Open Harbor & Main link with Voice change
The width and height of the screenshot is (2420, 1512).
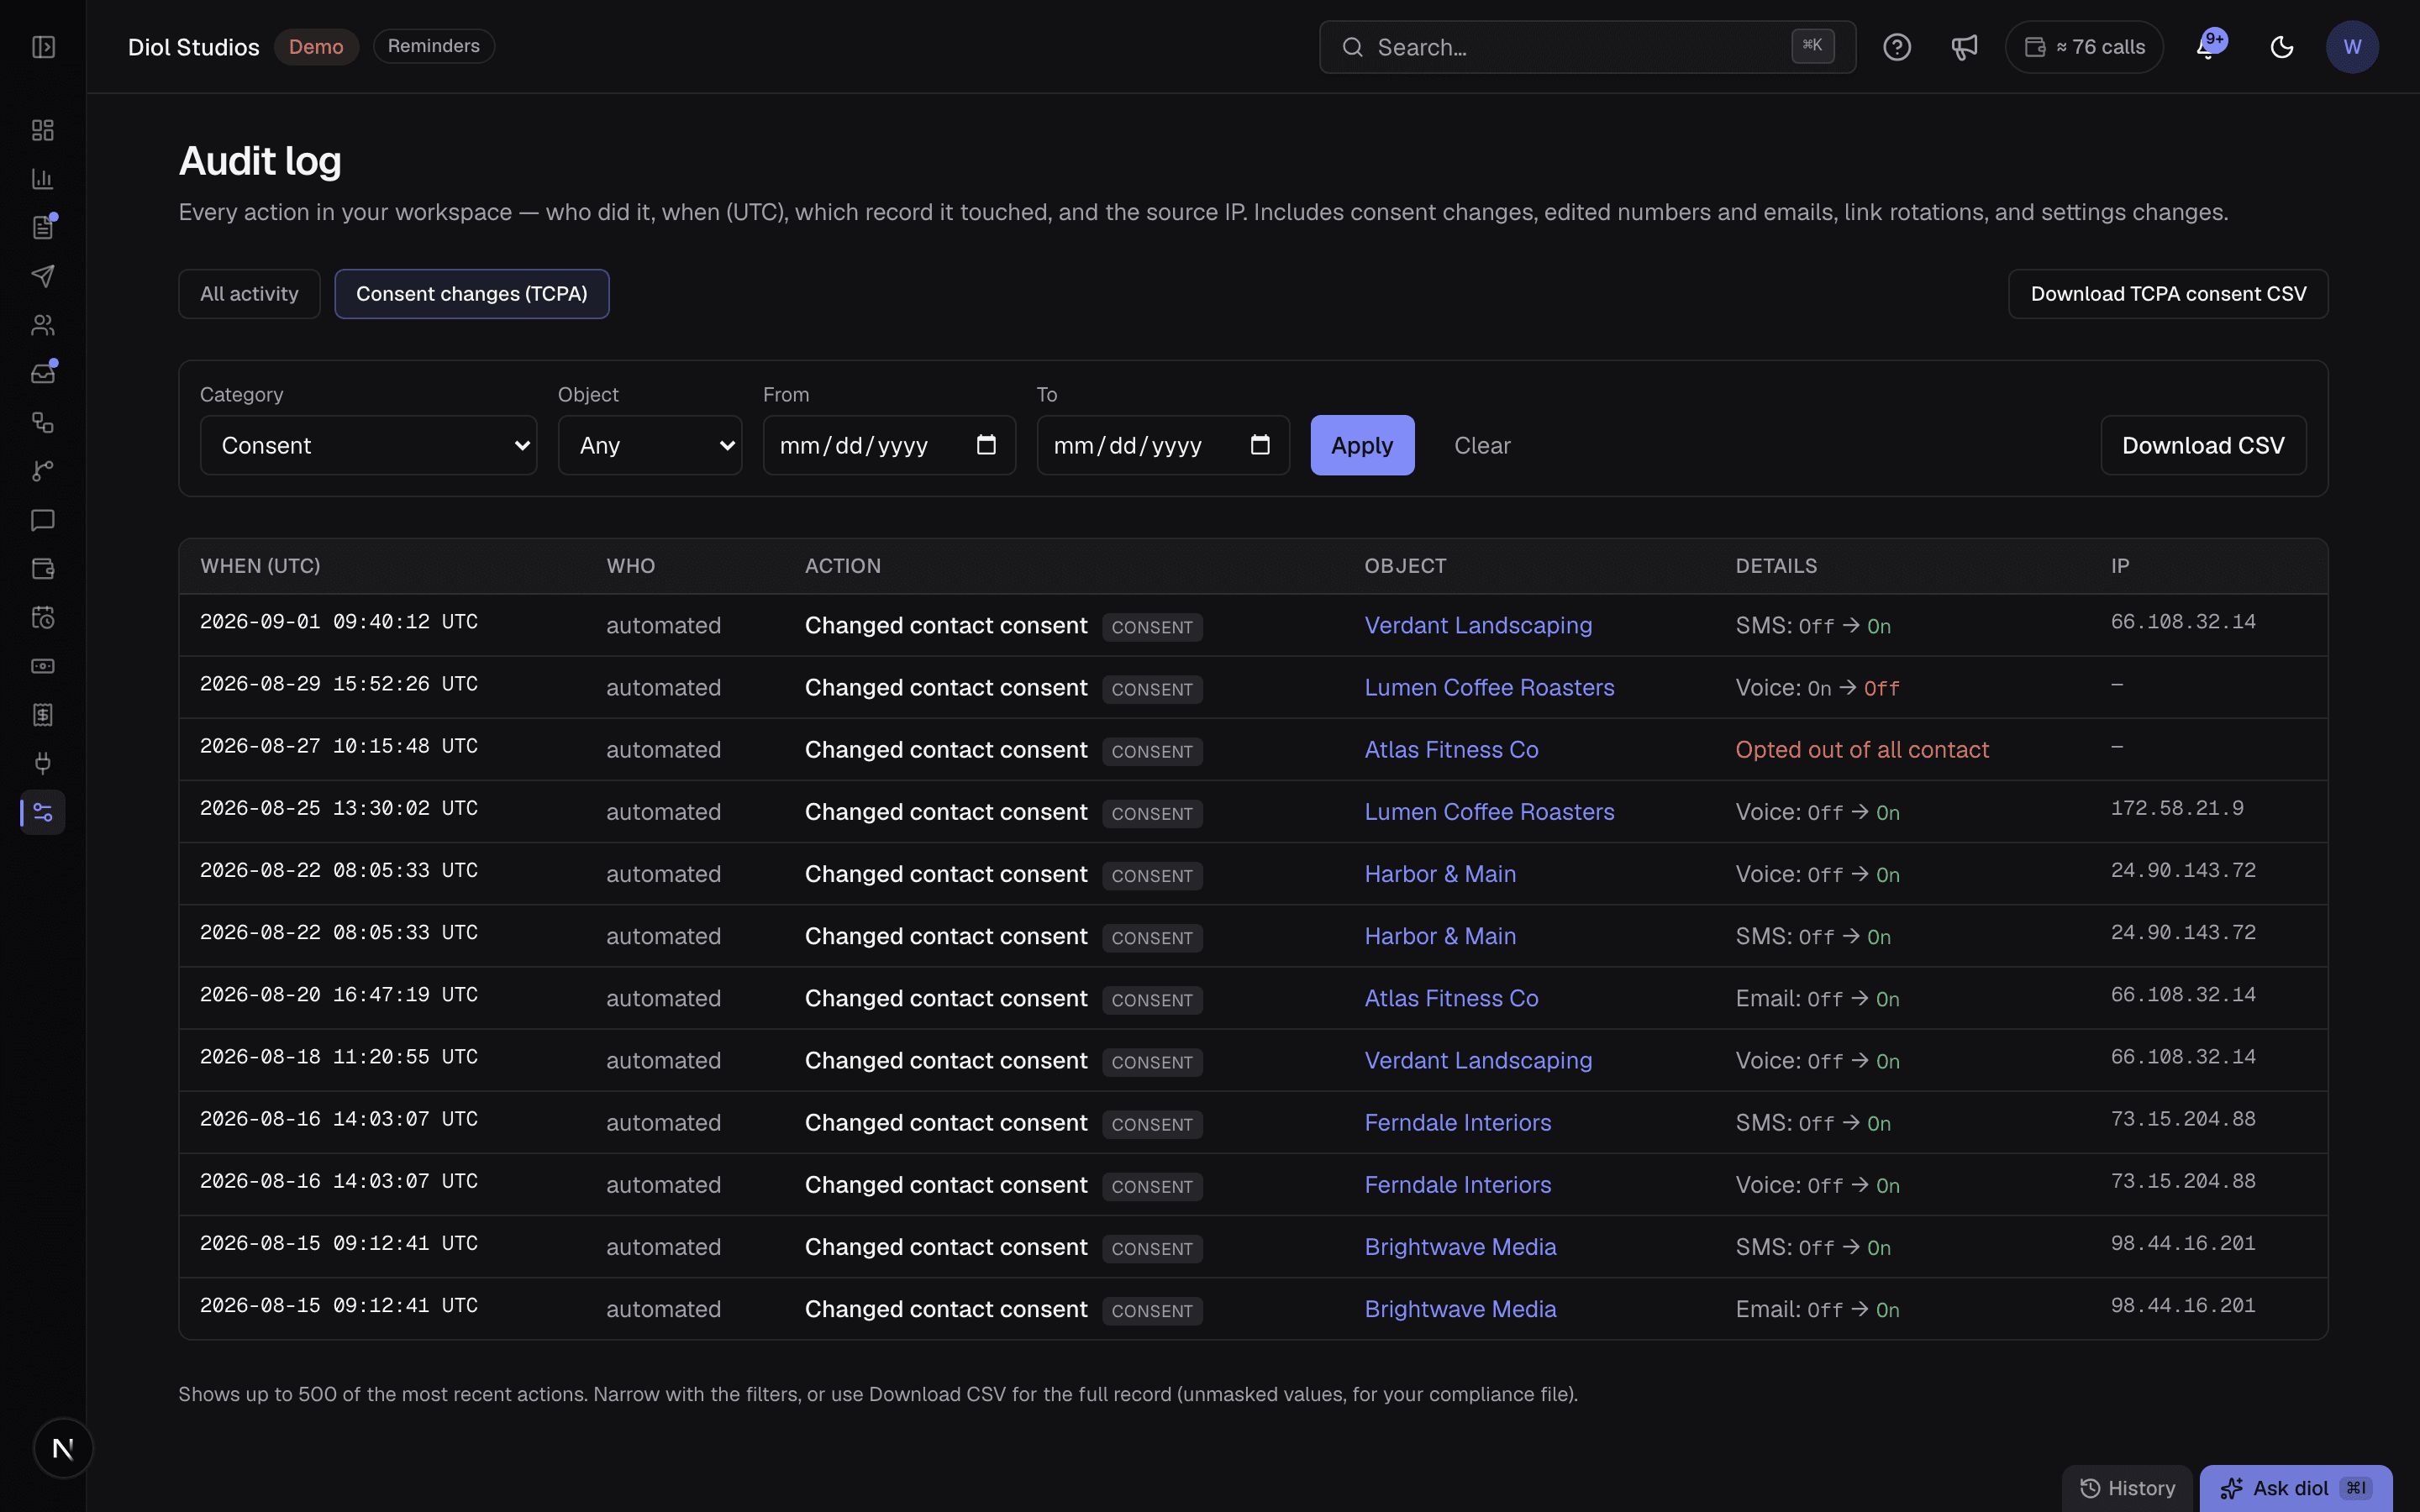[x=1440, y=873]
